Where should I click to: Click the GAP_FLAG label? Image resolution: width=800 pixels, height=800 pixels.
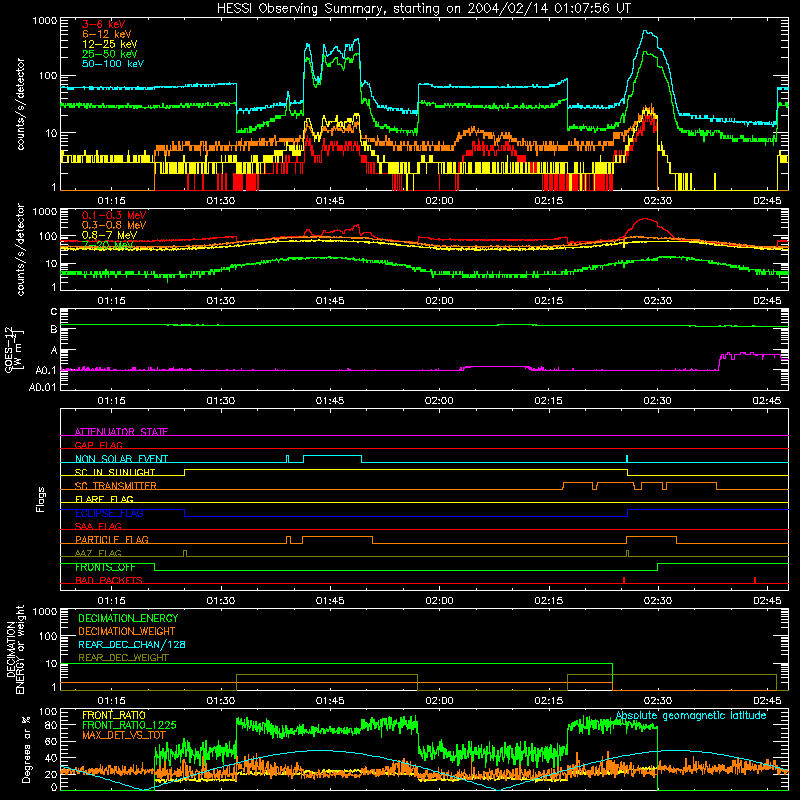pyautogui.click(x=98, y=445)
